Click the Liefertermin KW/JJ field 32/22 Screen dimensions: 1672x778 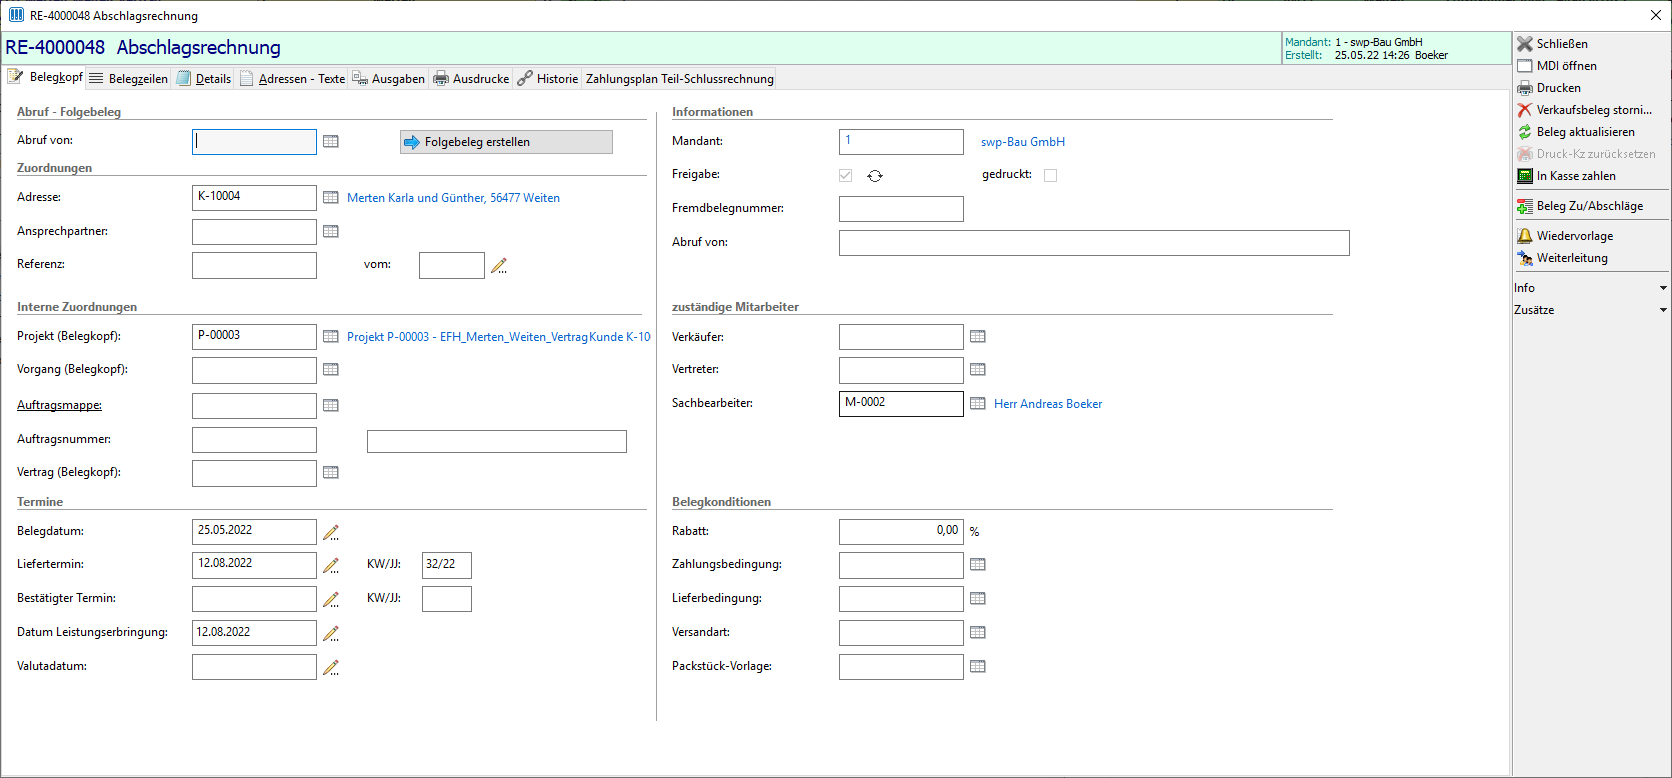(x=447, y=565)
